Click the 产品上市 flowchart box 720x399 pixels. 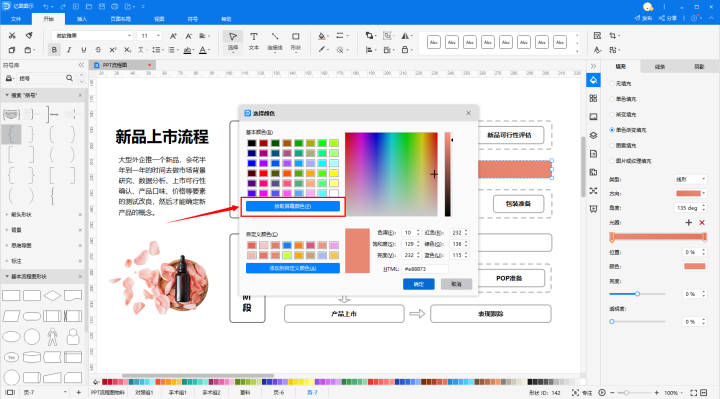click(344, 314)
